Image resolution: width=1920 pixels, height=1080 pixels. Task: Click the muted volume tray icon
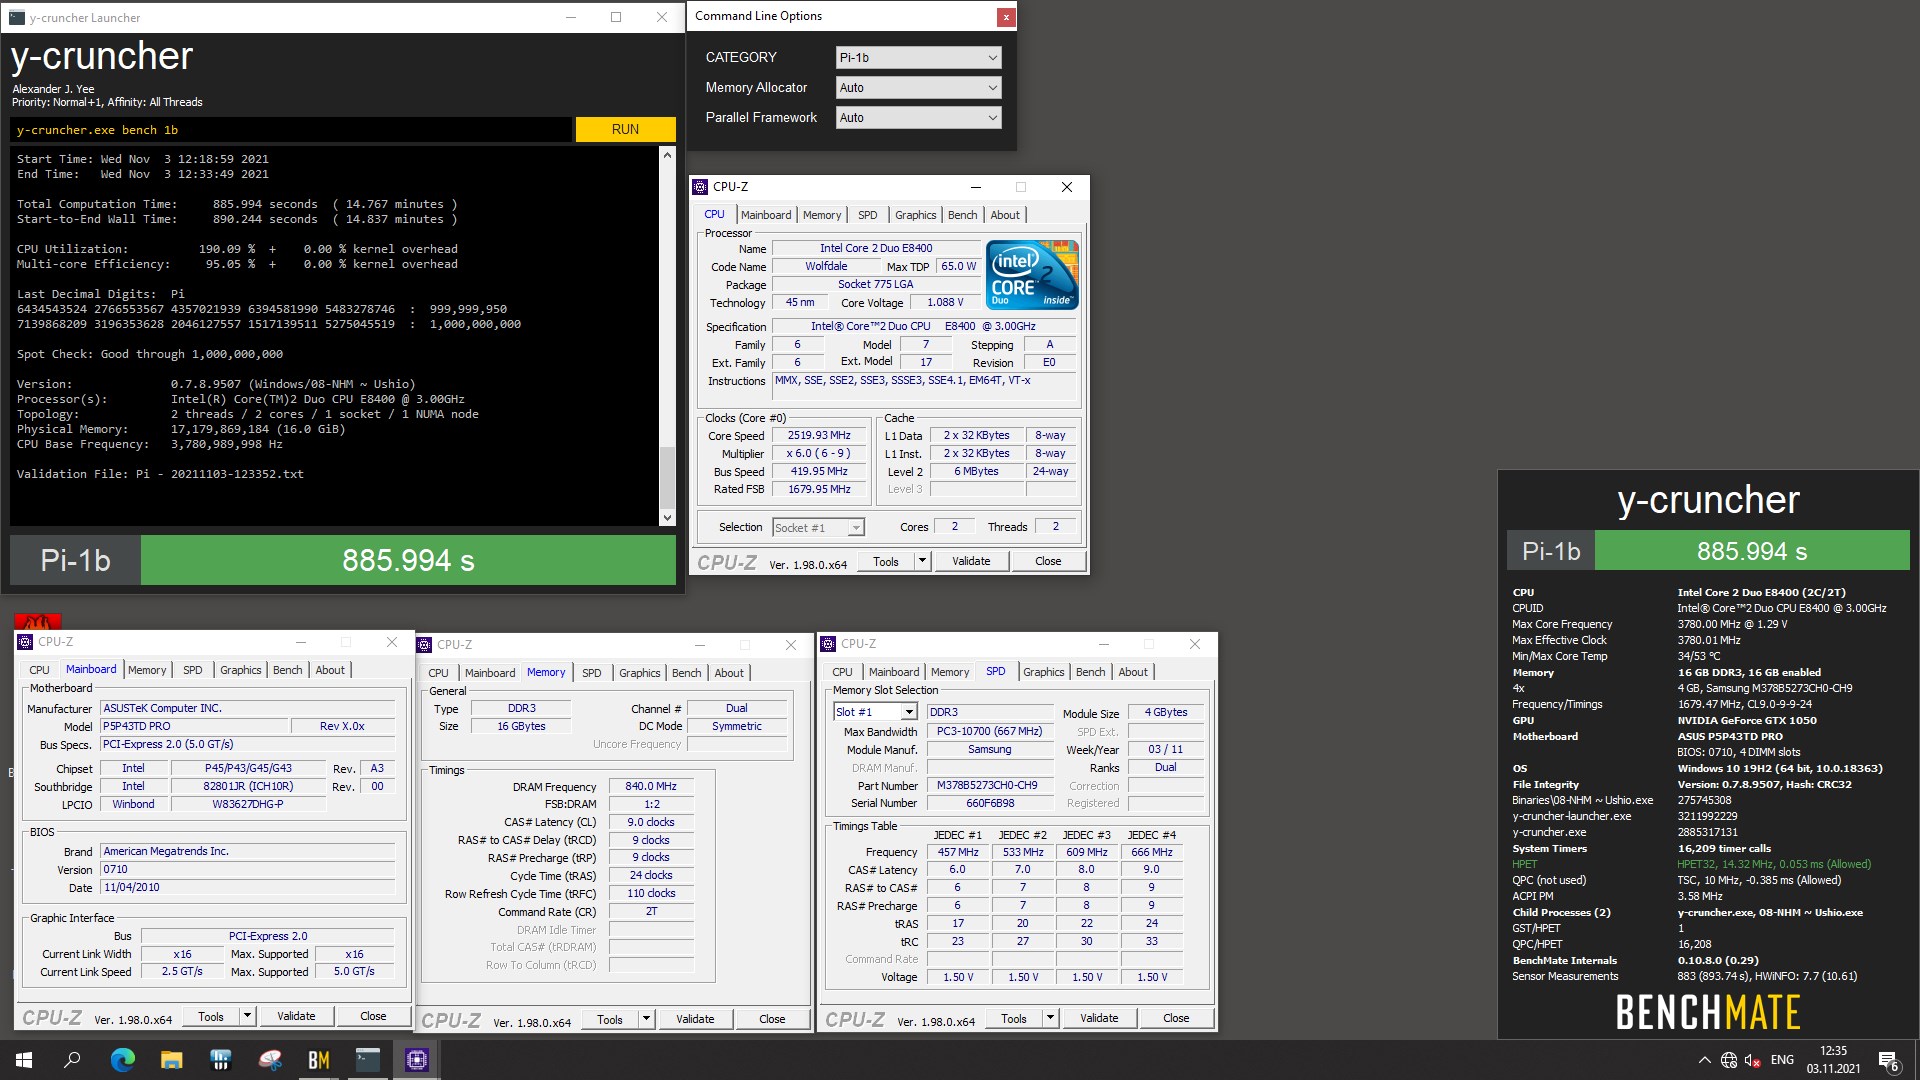tap(1753, 1060)
